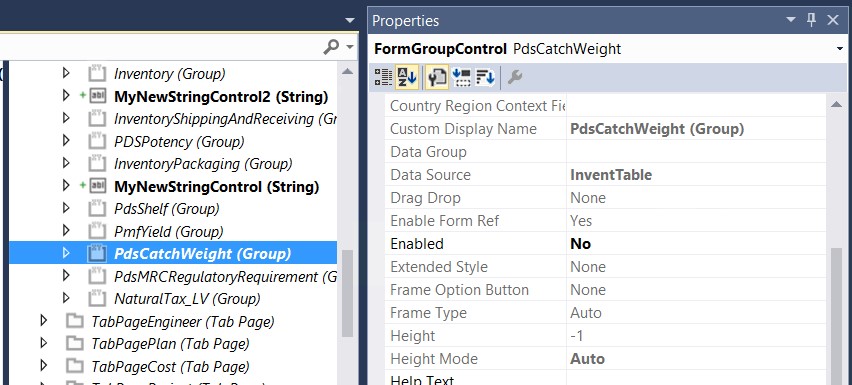
Task: Select InventoryShippingAndReceiving group in tree
Action: tap(225, 119)
